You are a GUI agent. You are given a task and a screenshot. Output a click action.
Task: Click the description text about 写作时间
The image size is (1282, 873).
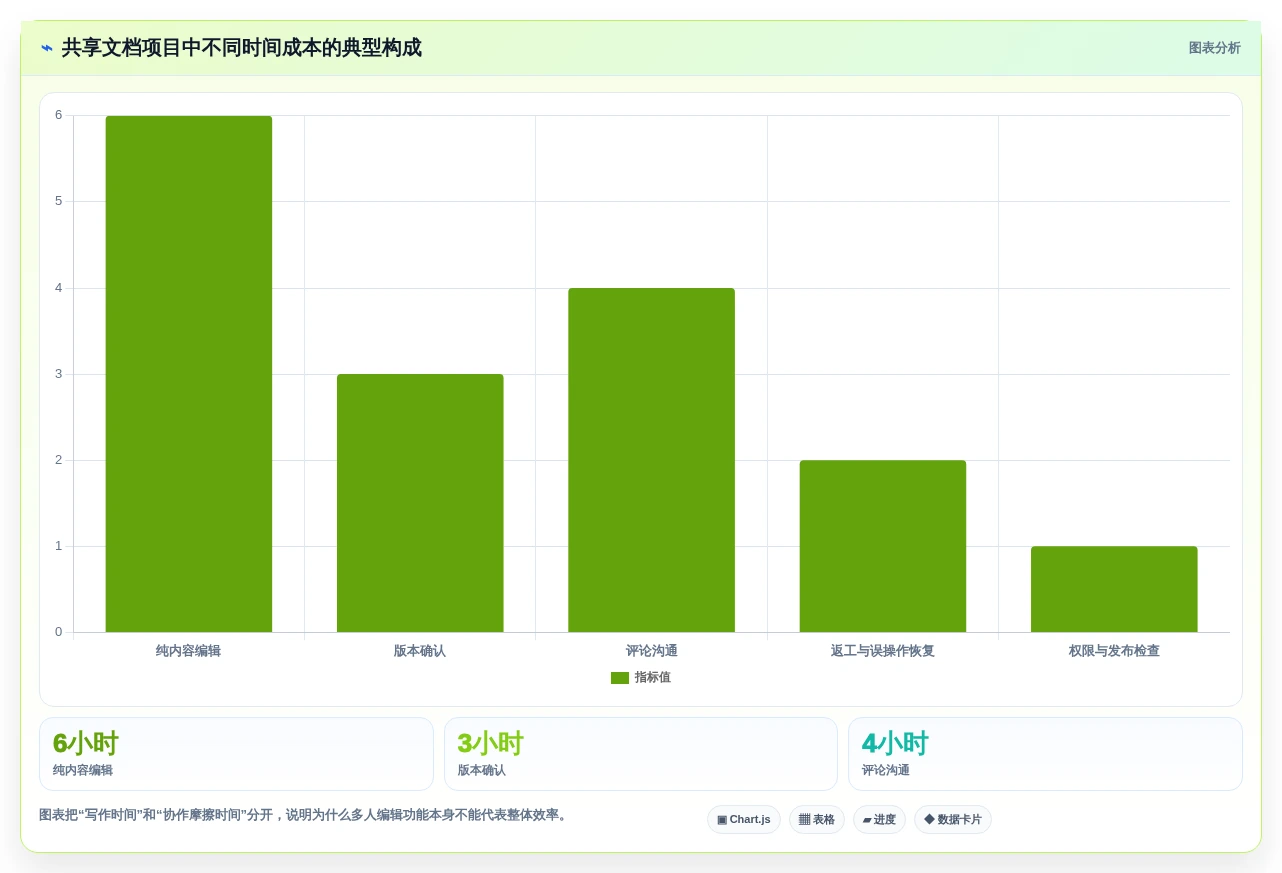pyautogui.click(x=305, y=815)
